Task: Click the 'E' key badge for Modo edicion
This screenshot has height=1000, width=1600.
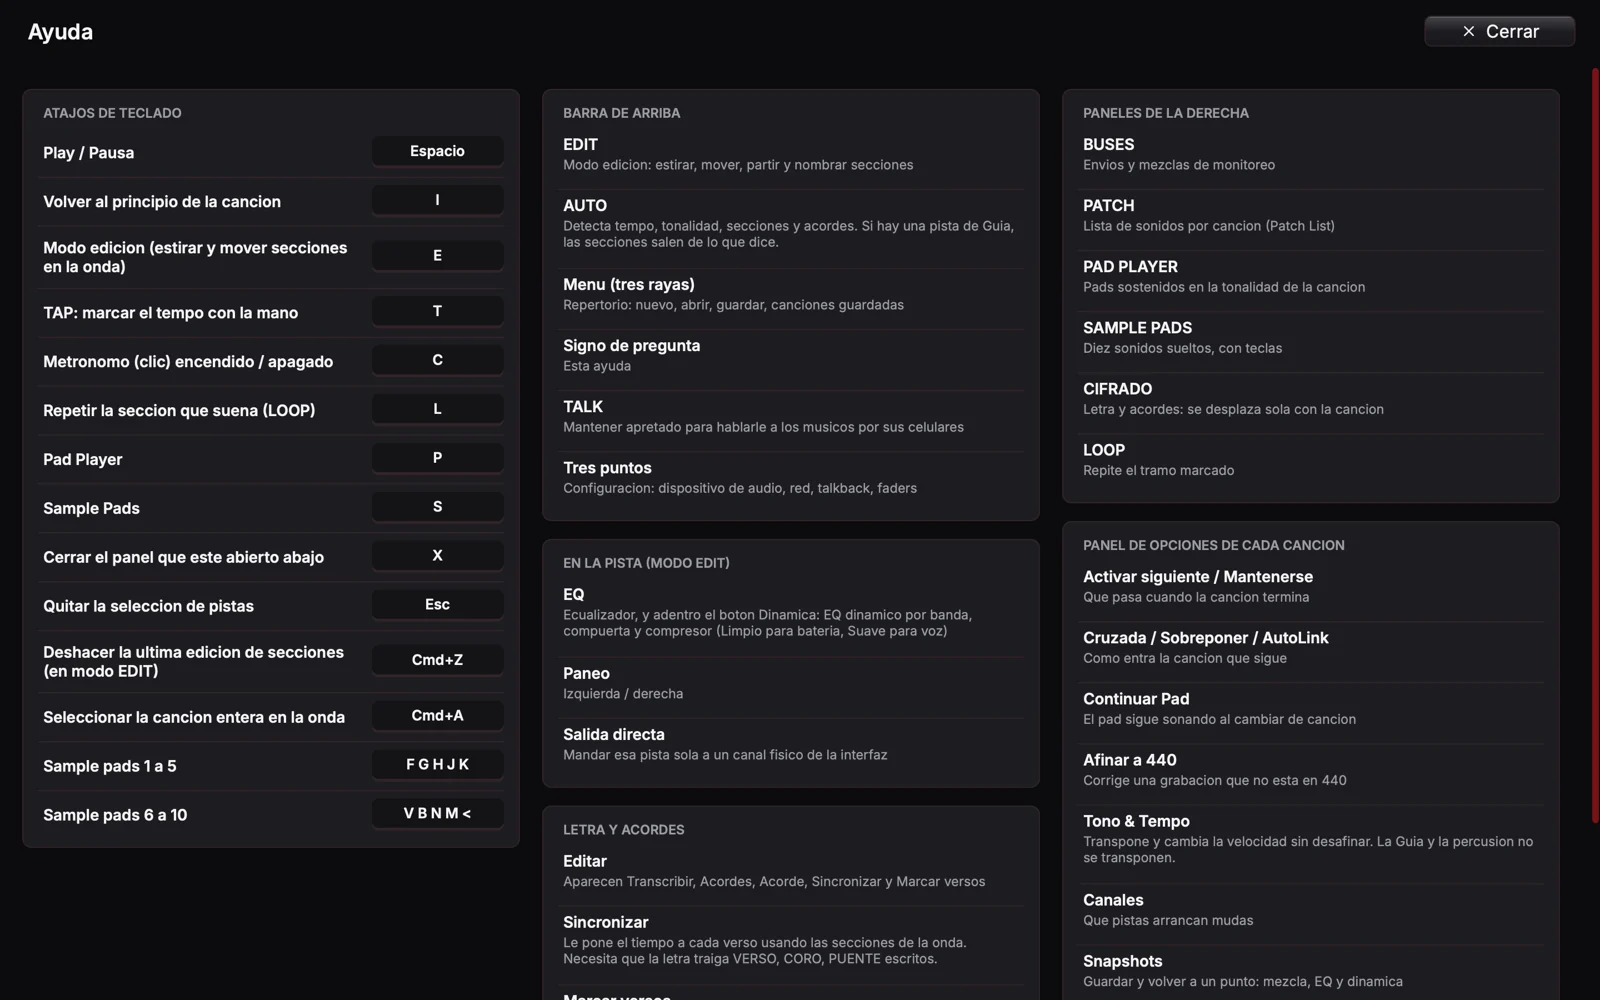Action: tap(437, 256)
